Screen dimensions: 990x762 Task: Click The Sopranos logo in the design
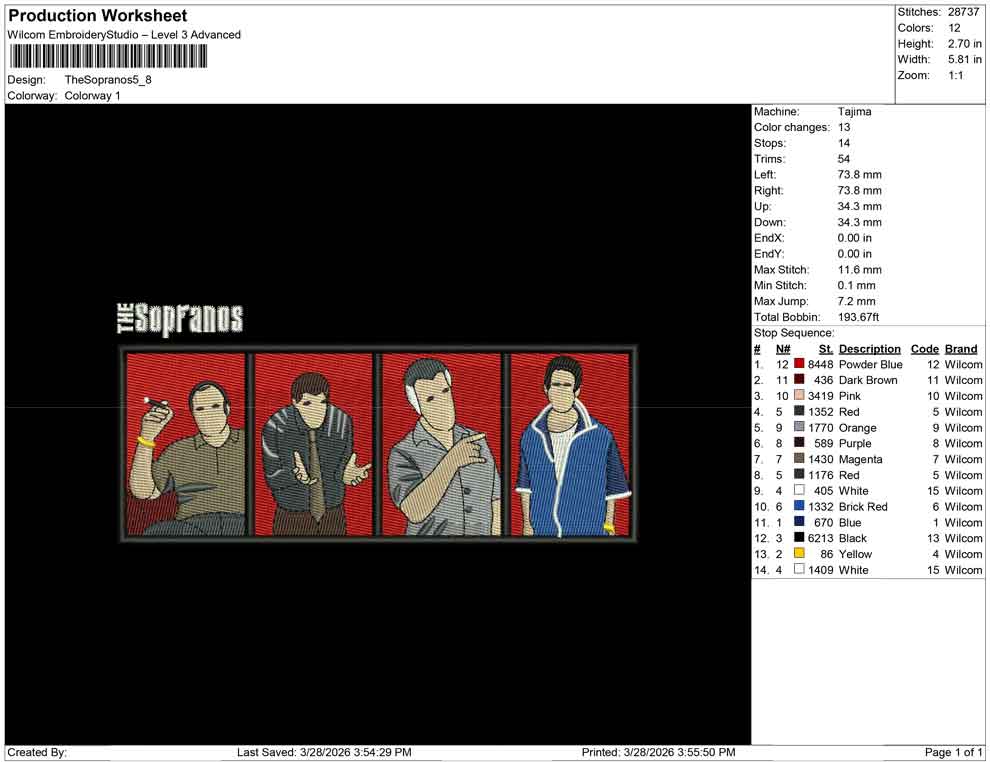[180, 319]
